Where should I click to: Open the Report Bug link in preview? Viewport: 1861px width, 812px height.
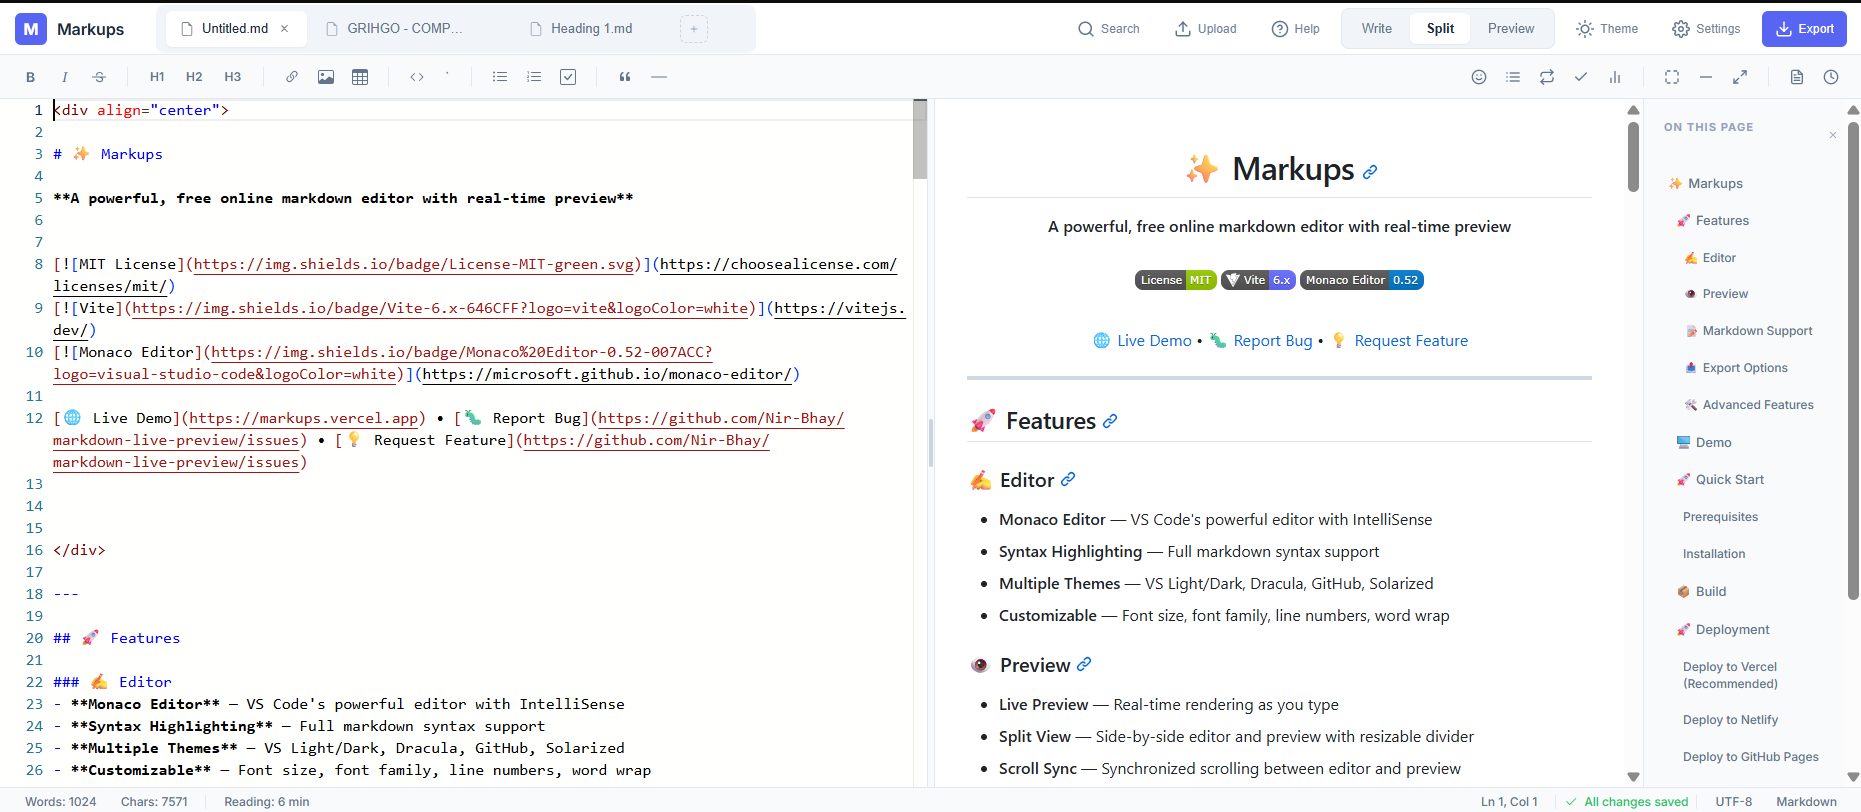1273,341
